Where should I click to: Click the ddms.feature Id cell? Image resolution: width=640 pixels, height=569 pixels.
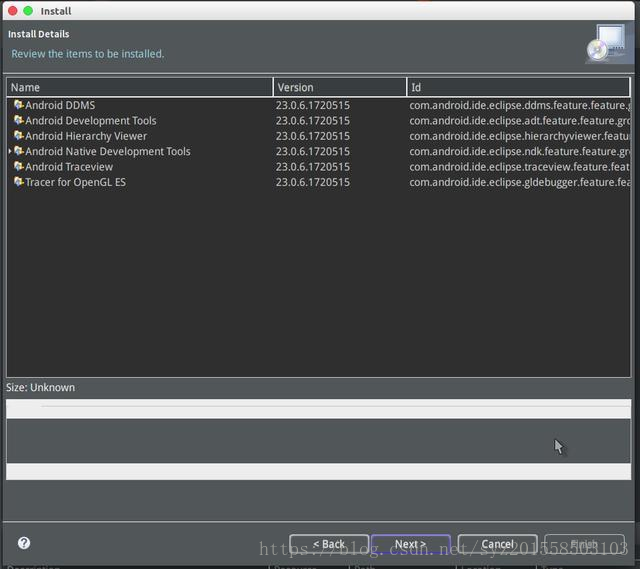click(x=520, y=105)
